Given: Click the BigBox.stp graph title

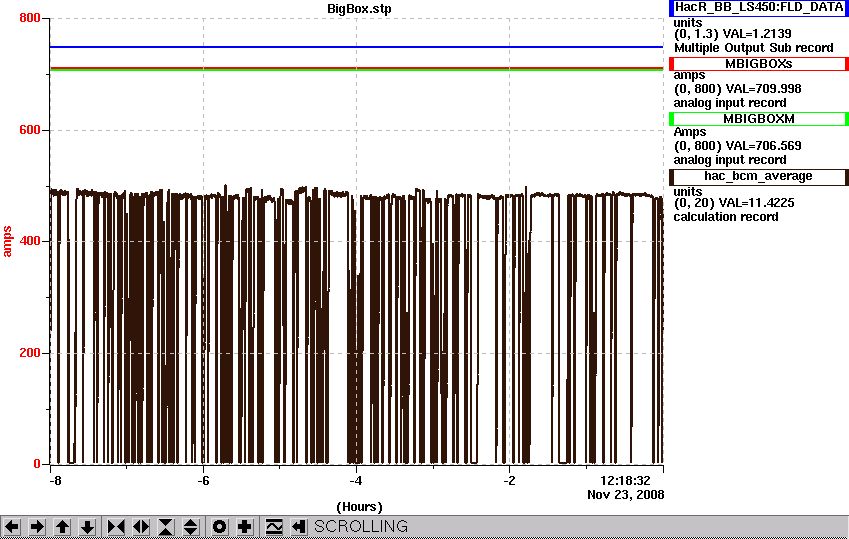Looking at the screenshot, I should [x=359, y=9].
